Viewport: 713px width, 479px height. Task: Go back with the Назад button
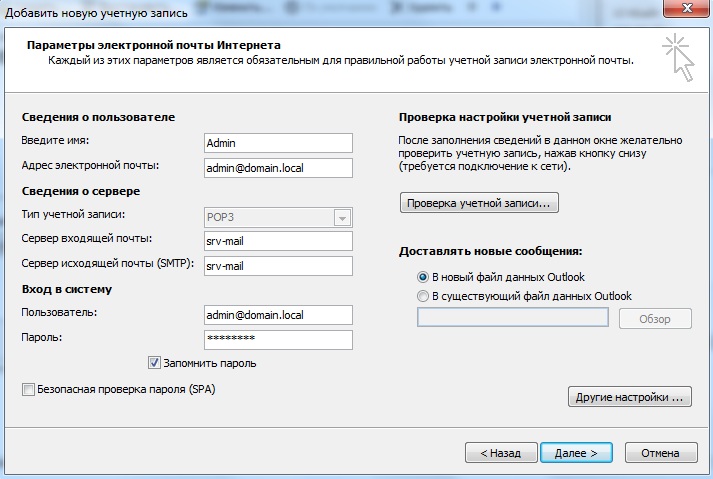500,453
